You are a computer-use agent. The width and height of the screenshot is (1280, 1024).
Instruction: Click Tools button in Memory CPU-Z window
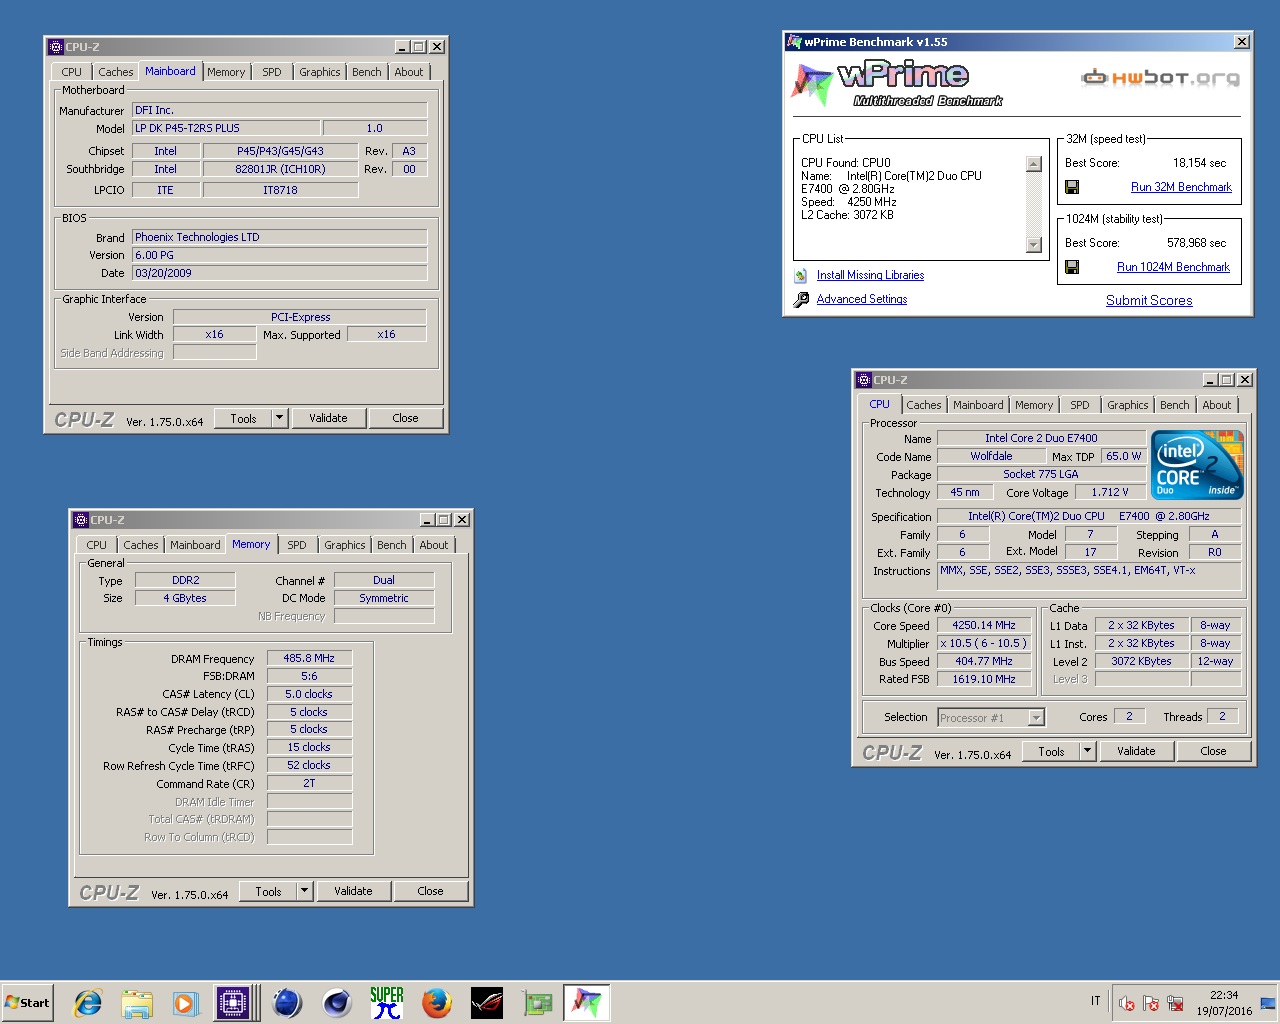(268, 891)
